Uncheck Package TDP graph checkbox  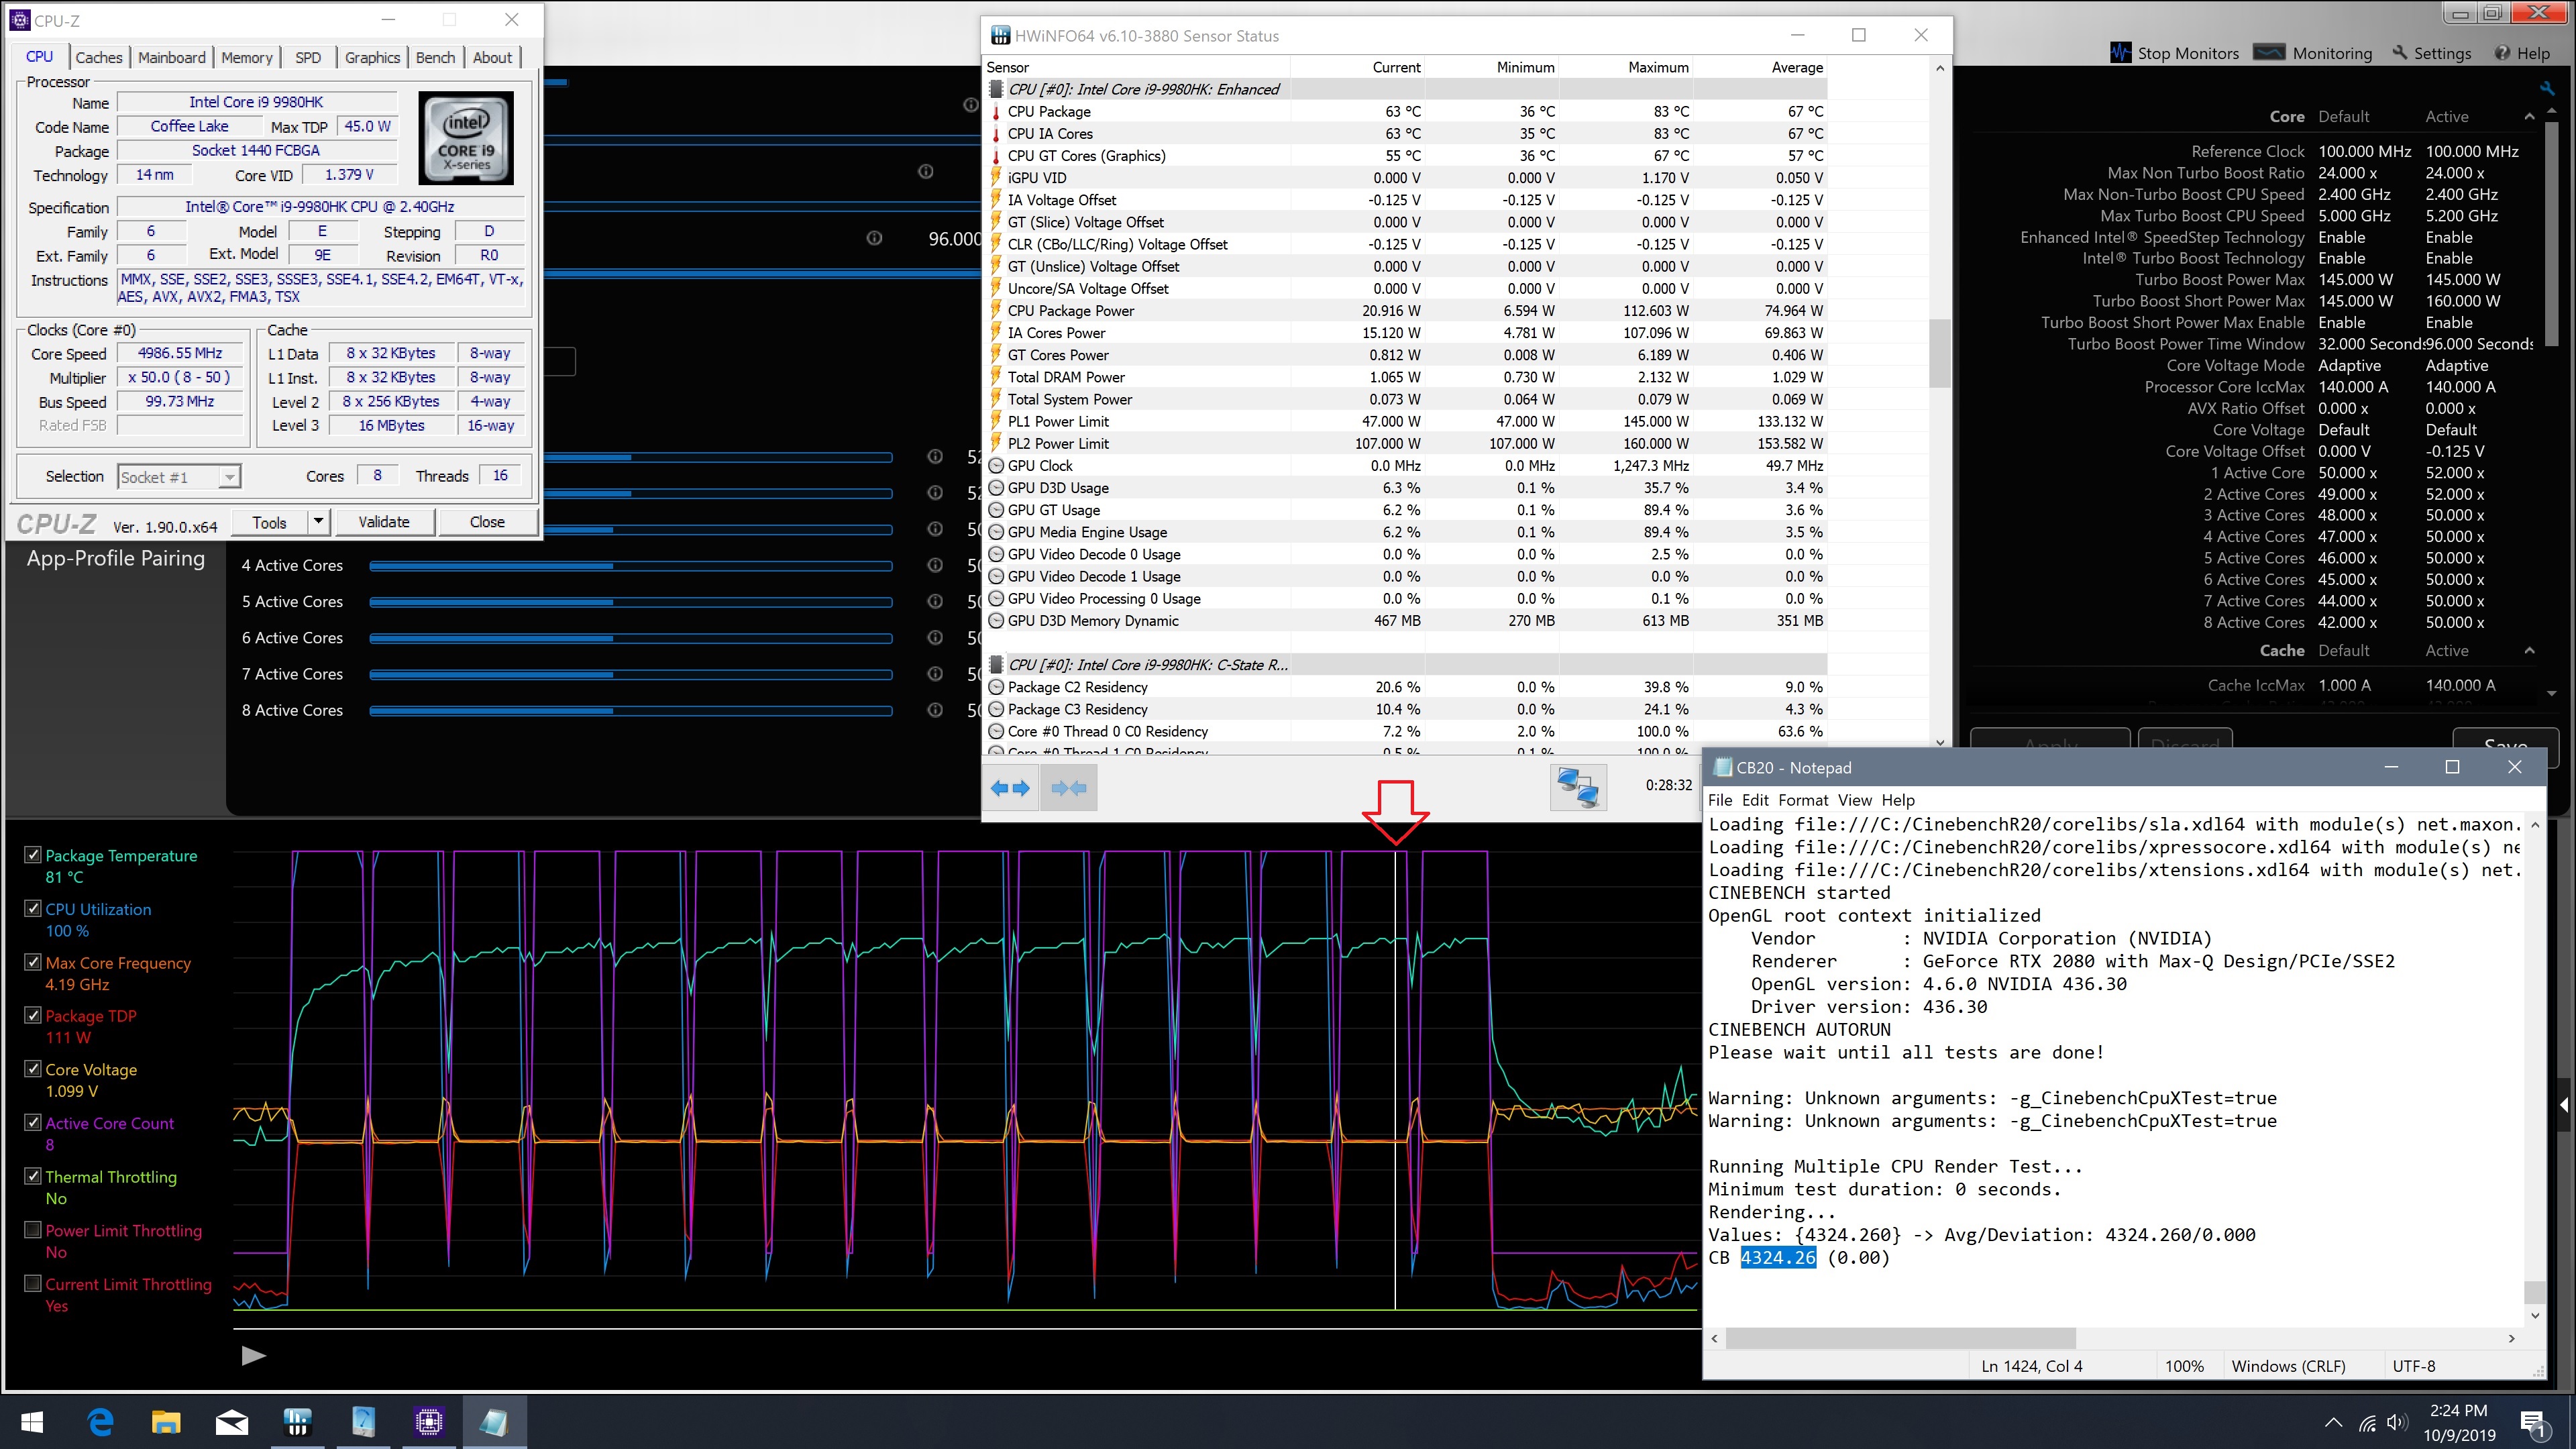(x=33, y=1015)
